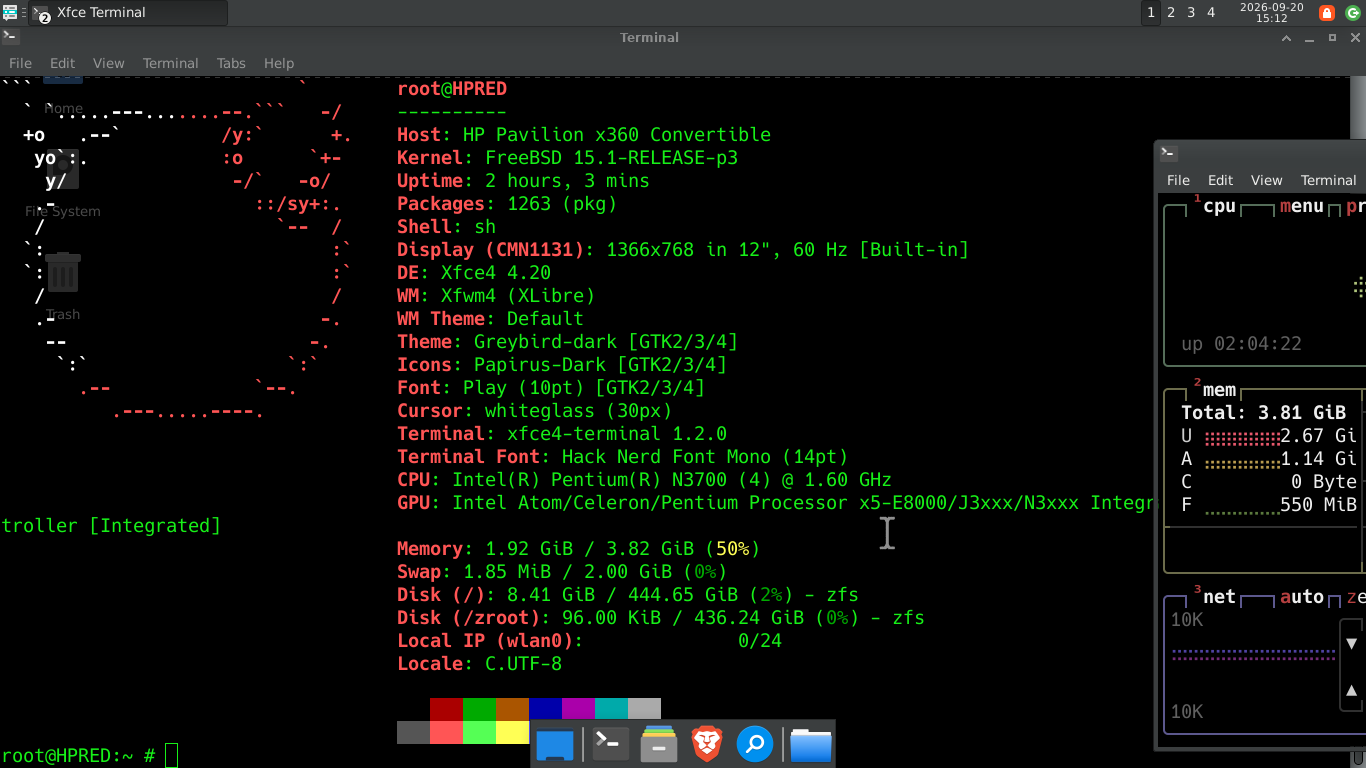This screenshot has height=768, width=1366.
Task: Click 'HP Pavilion x360 Convertible' host text
Action: click(x=617, y=134)
